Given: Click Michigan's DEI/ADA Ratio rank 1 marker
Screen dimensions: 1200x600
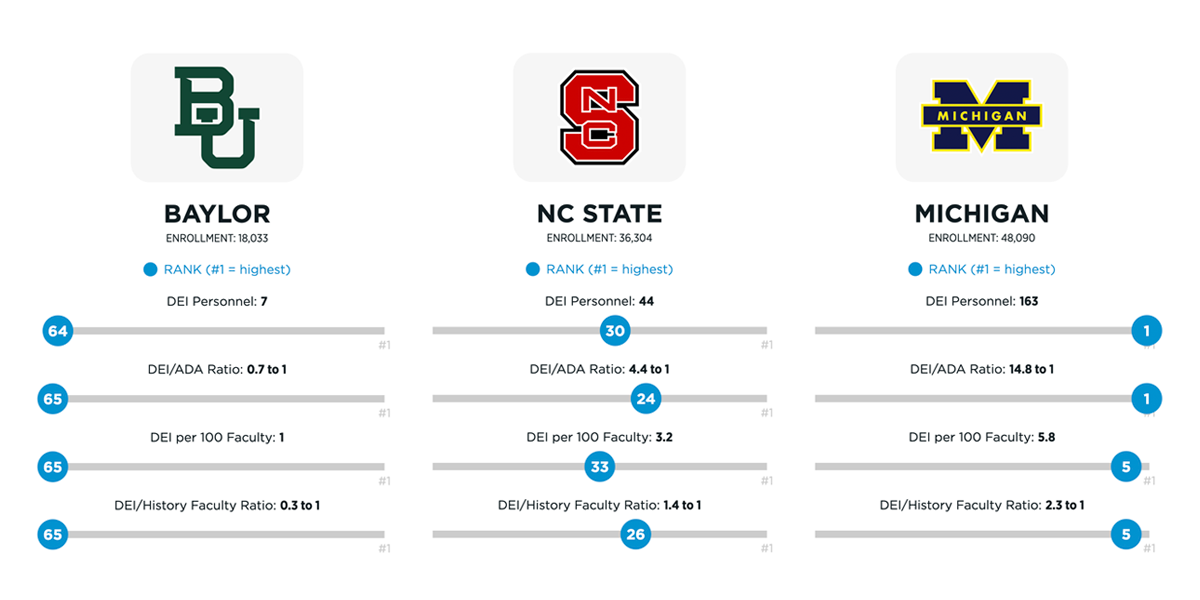Looking at the screenshot, I should (1146, 399).
